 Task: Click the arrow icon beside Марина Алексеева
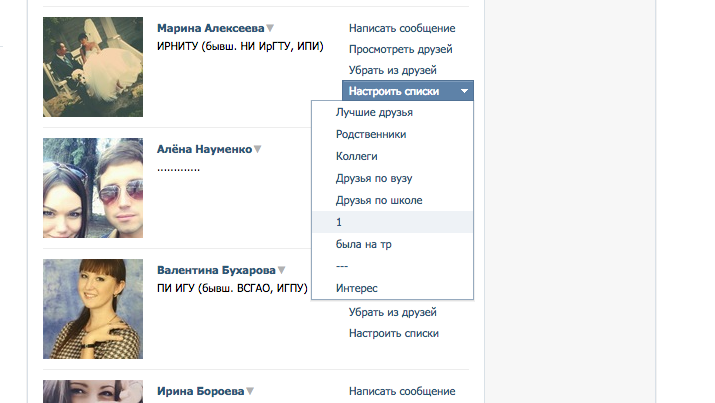coord(270,28)
